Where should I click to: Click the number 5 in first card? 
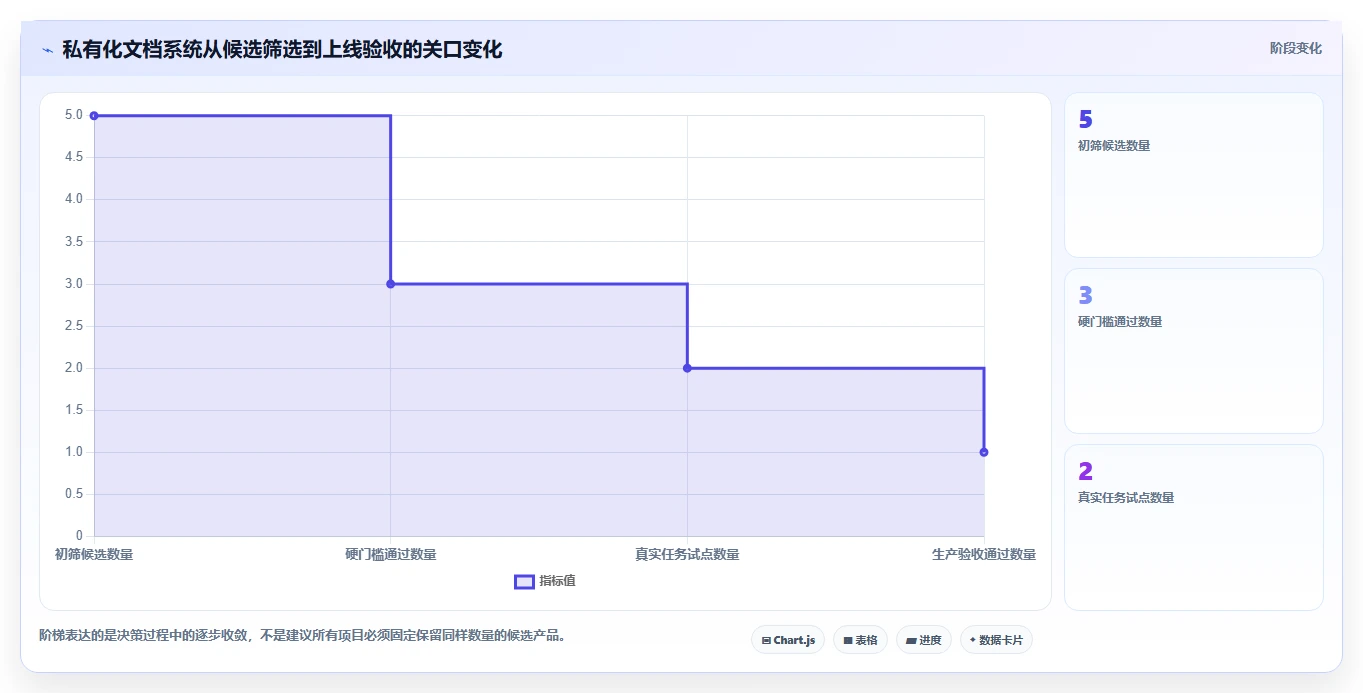point(1085,120)
